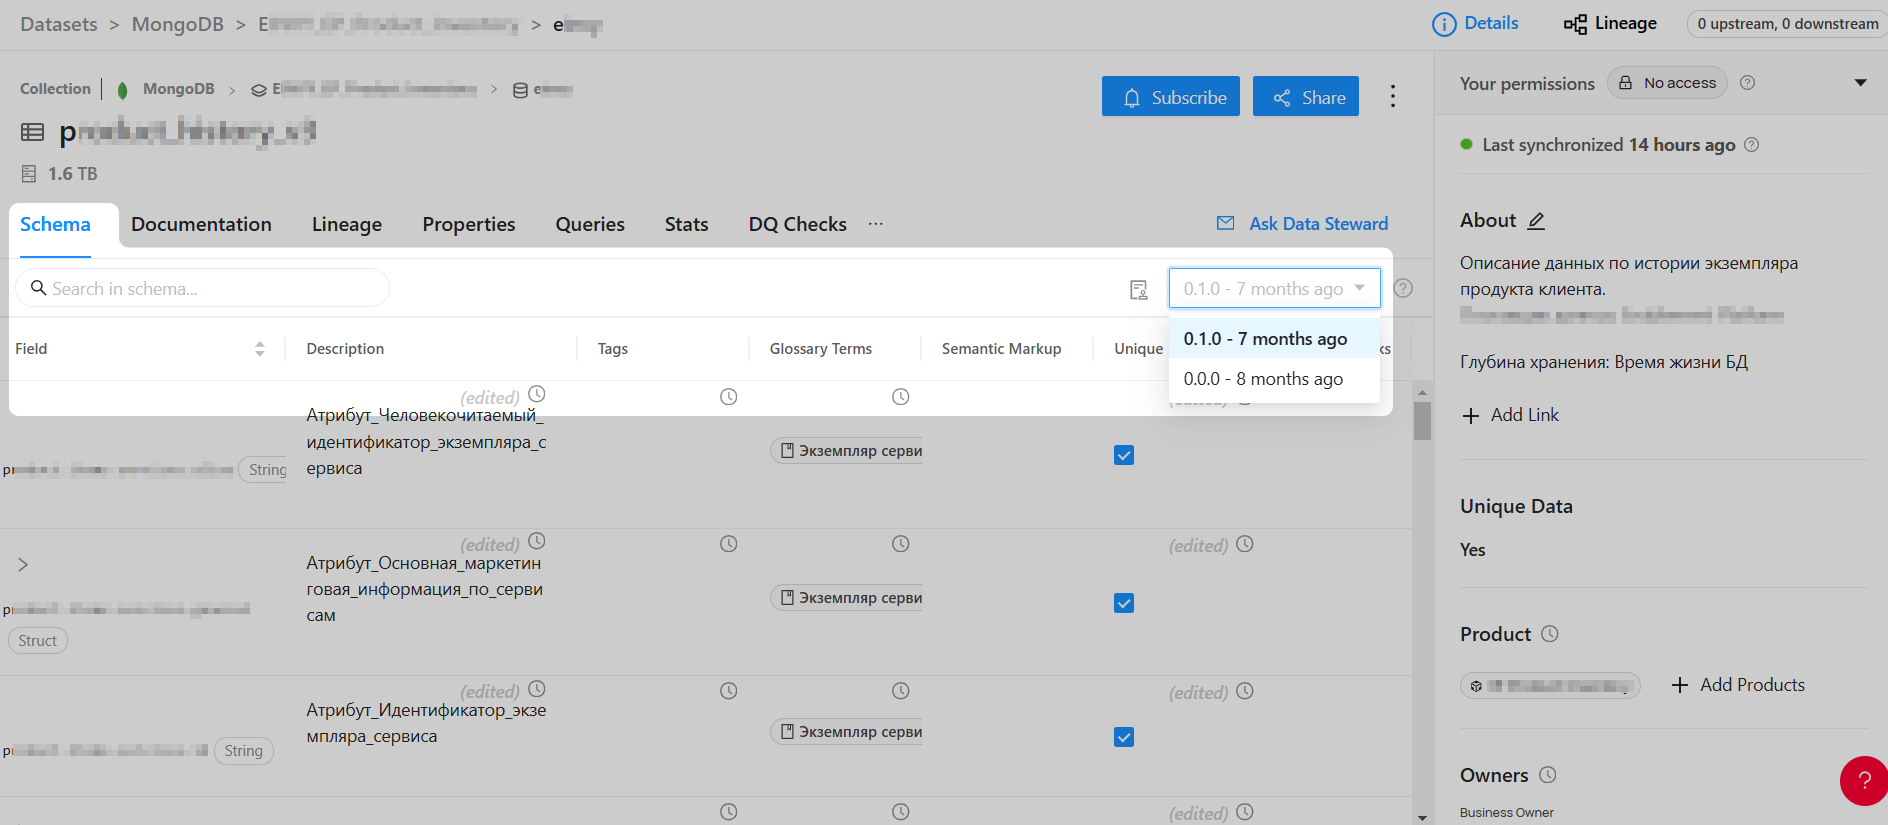Click the pencil edit icon next to About

pos(1536,221)
